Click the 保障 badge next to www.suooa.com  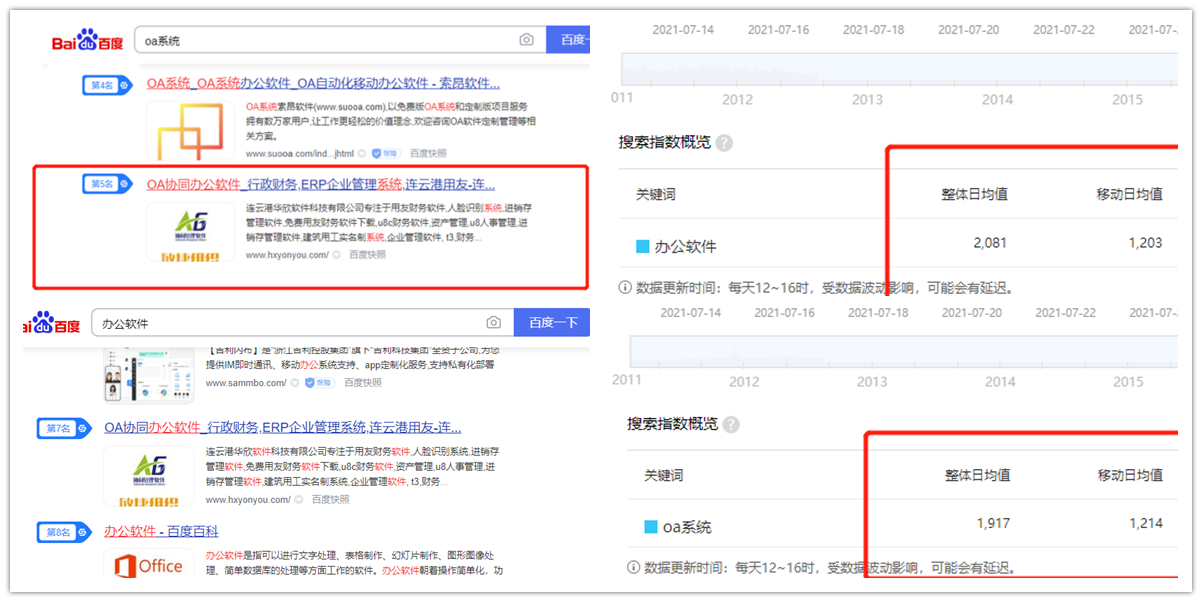[x=385, y=154]
